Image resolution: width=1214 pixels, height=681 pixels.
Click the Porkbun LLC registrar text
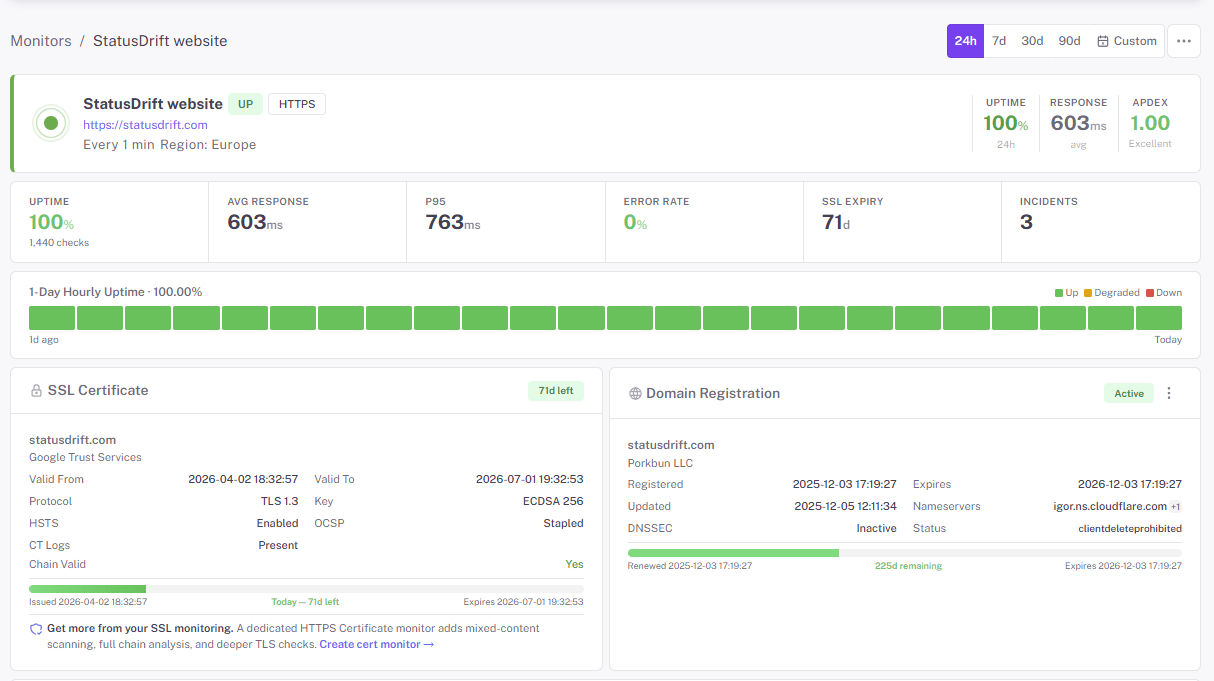click(x=660, y=464)
